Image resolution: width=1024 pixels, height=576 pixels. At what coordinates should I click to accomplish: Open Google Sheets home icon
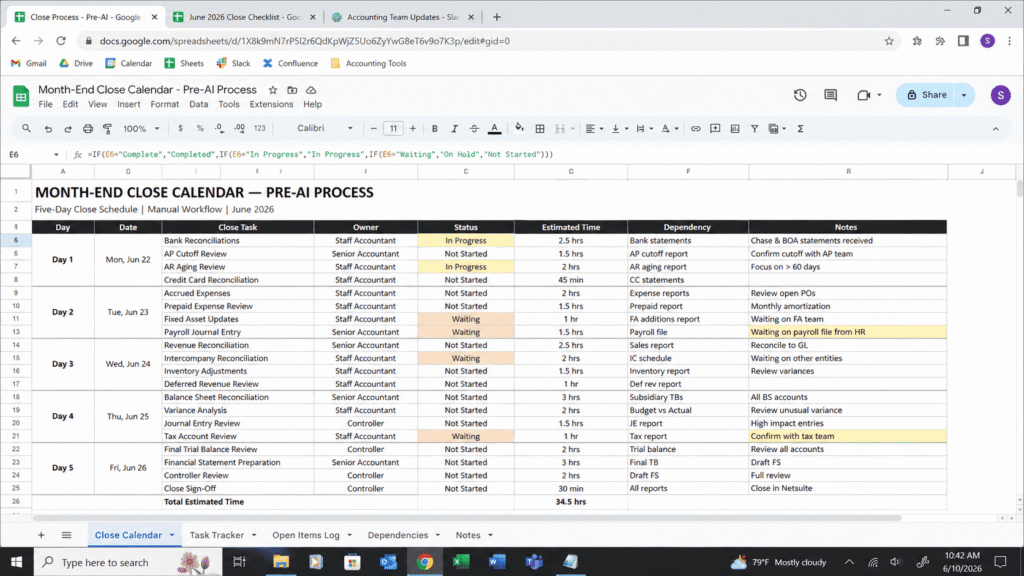(x=21, y=96)
